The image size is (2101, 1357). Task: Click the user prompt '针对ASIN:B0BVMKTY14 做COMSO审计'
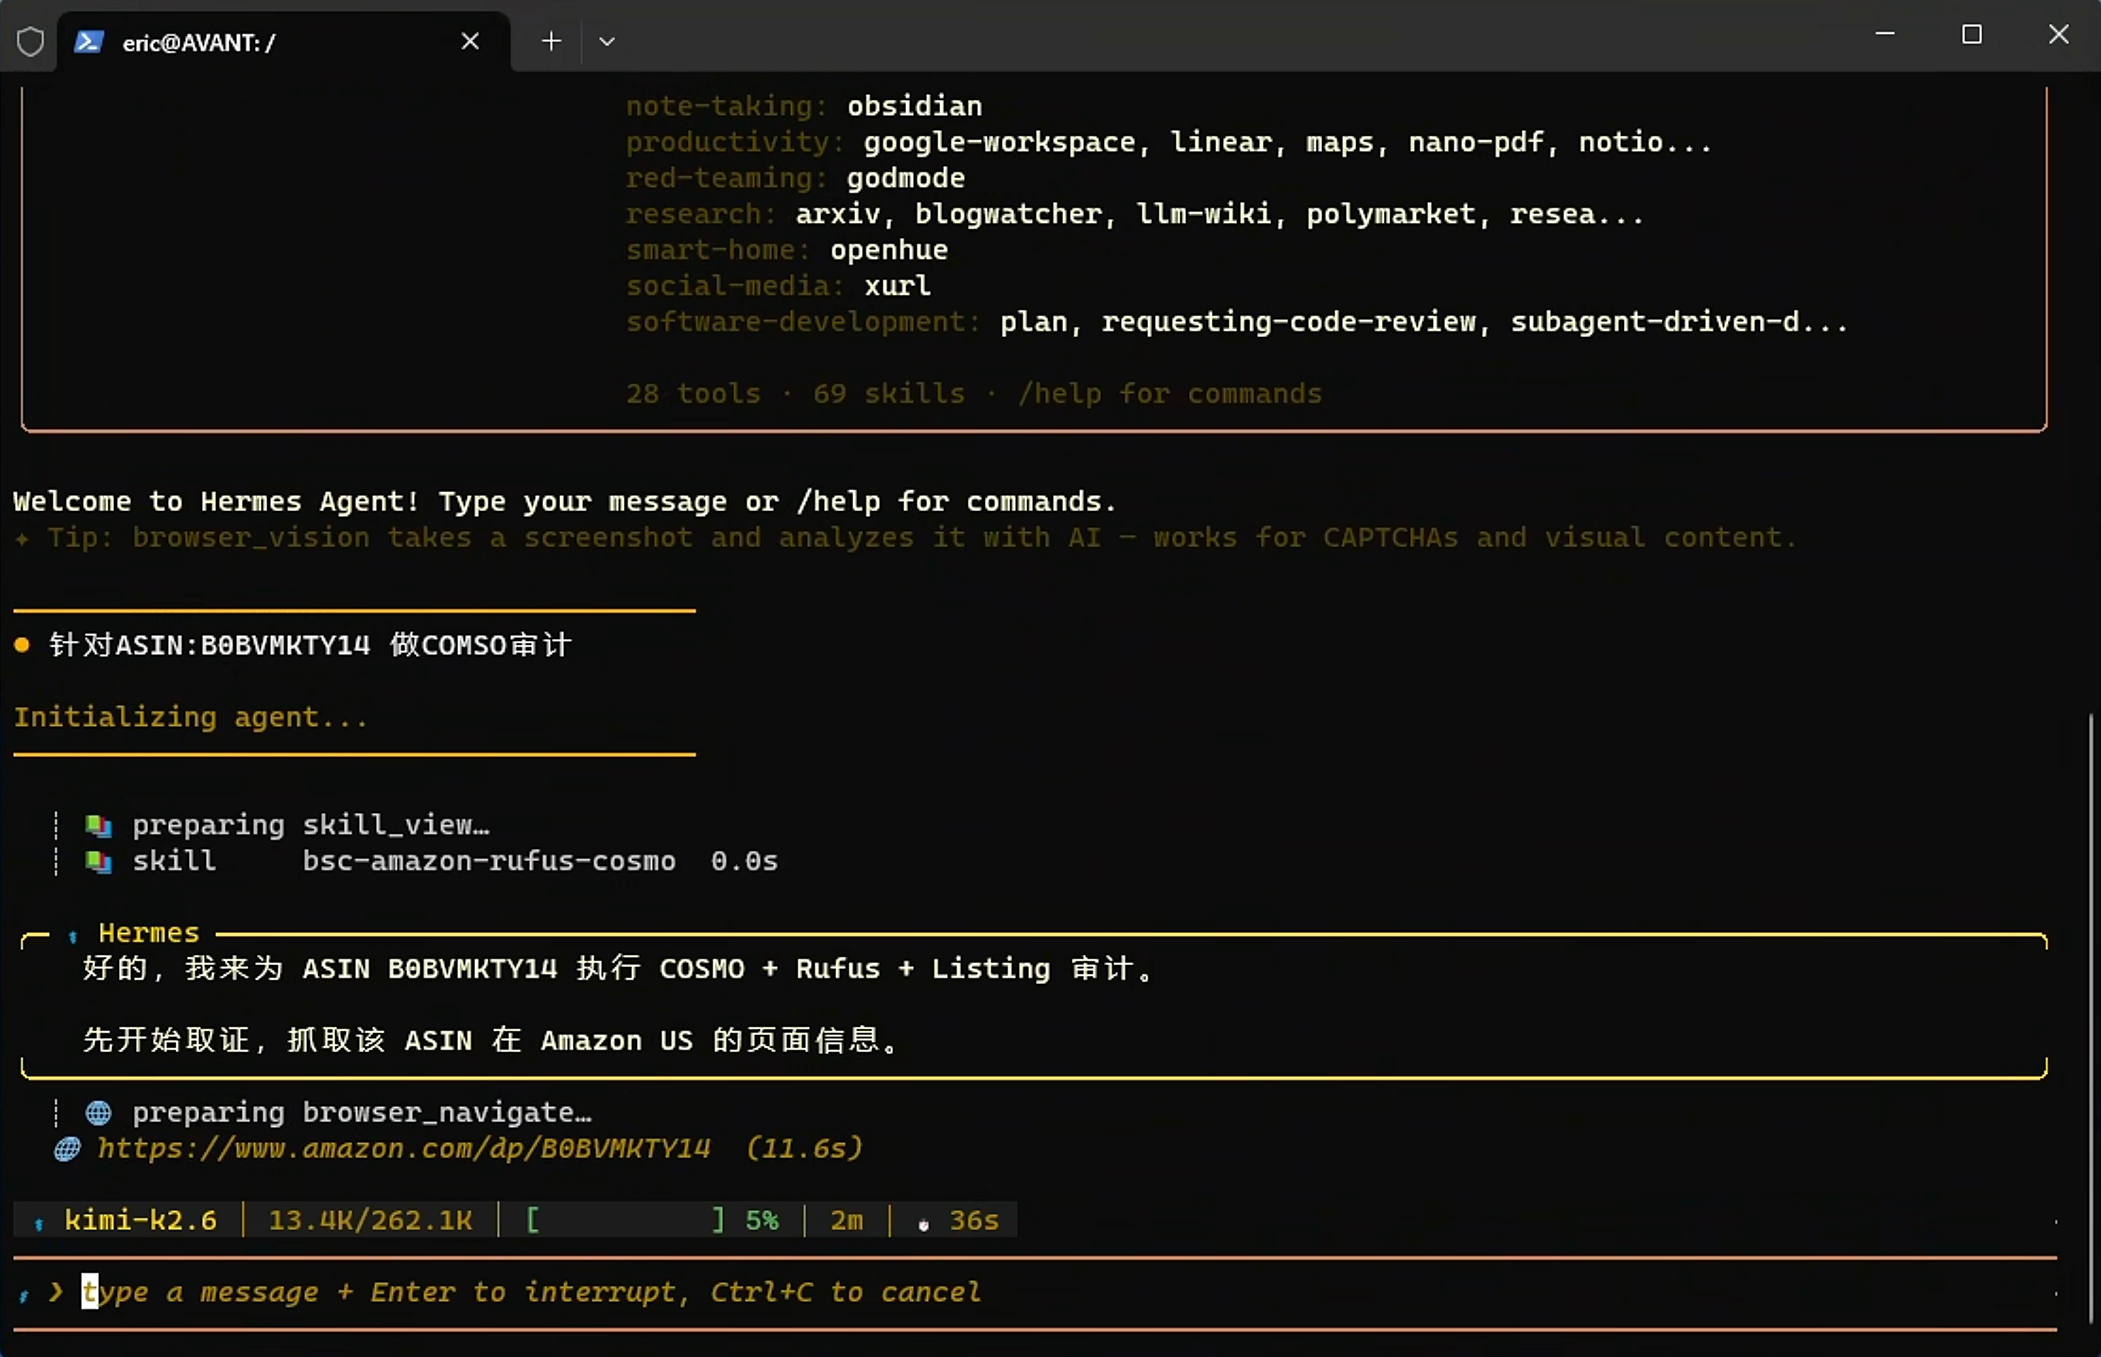(310, 645)
